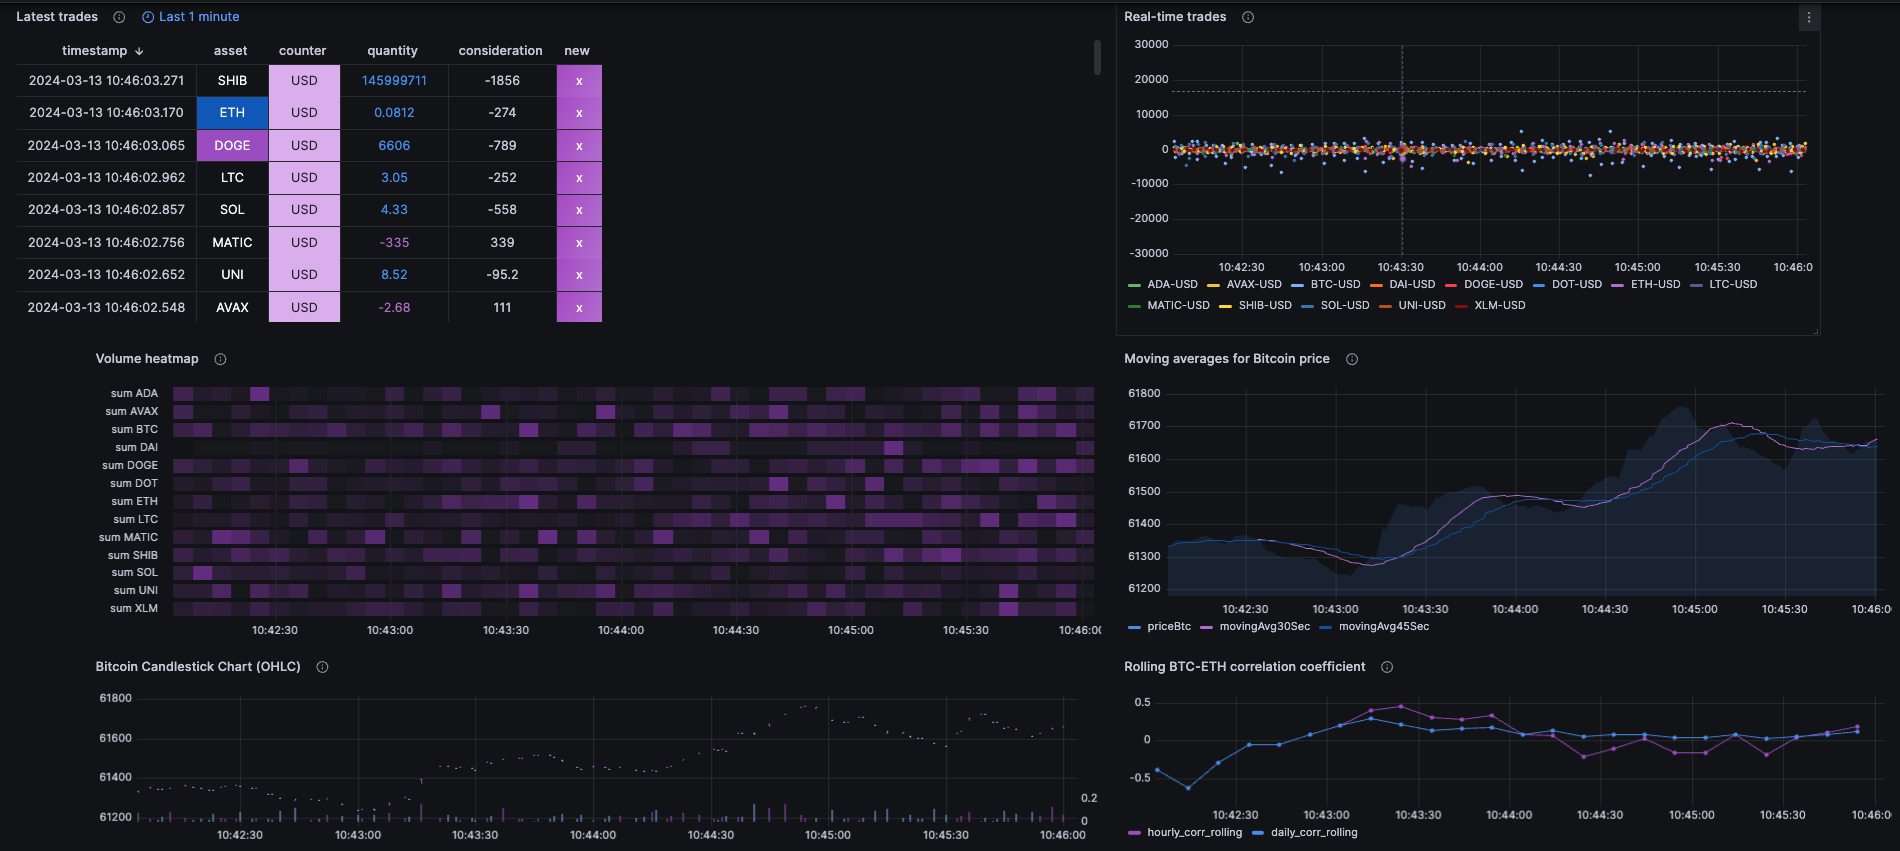Click the blue ETH asset cell
Viewport: 1900px width, 851px height.
(x=232, y=113)
